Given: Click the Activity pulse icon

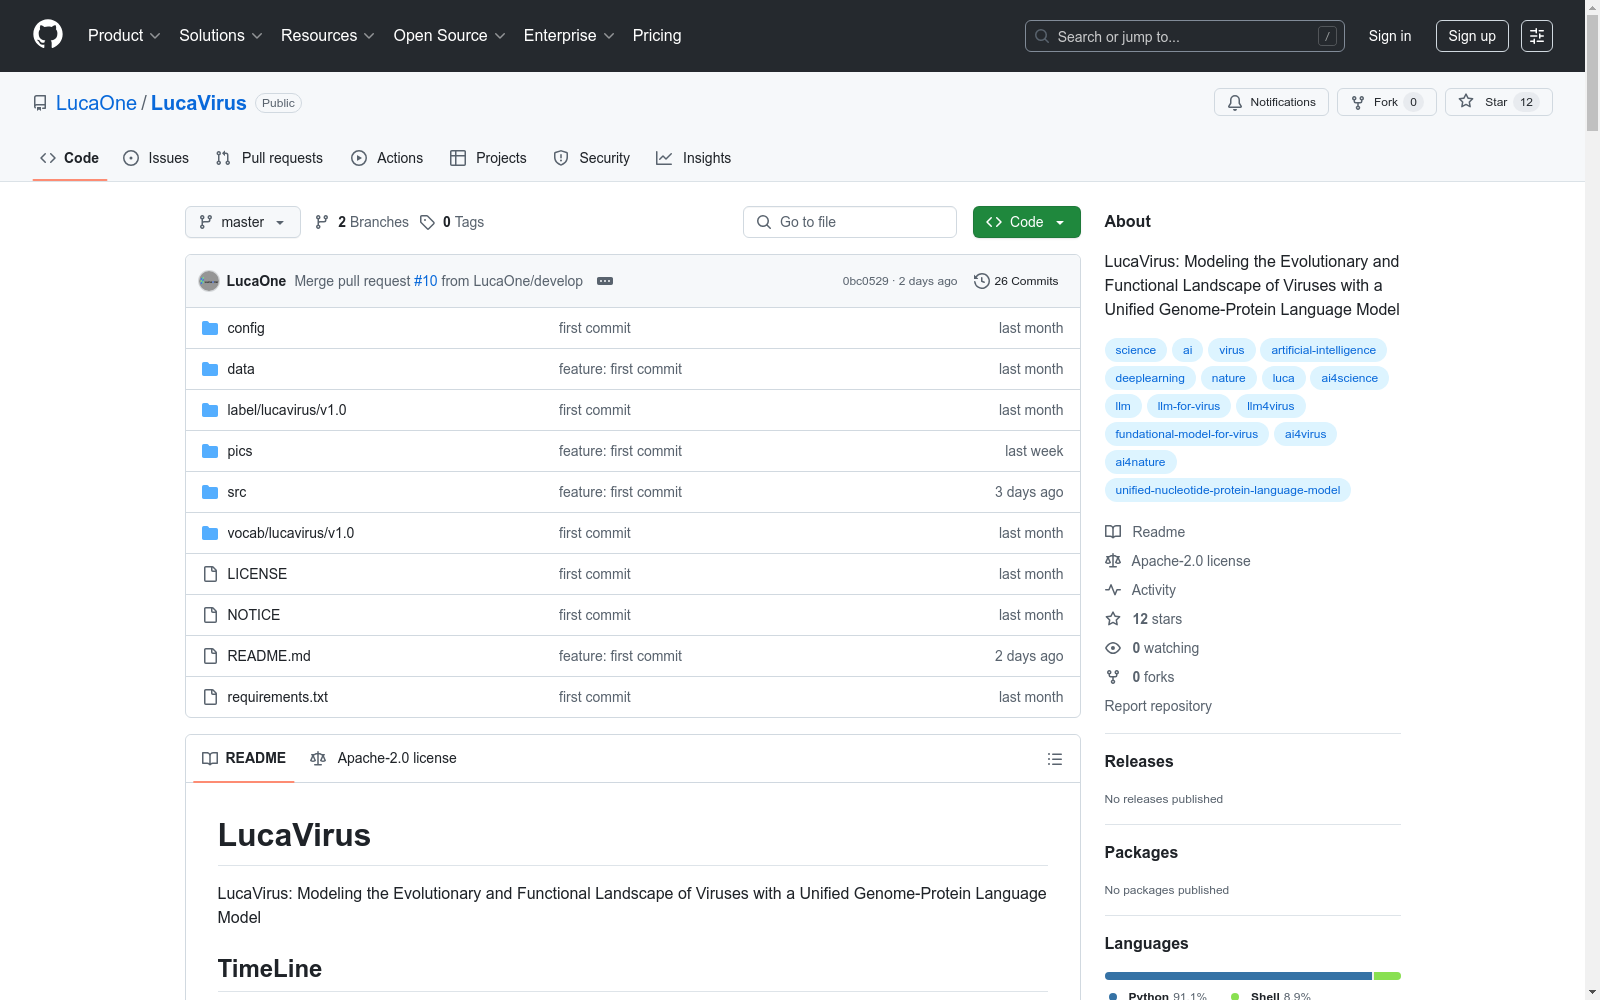Looking at the screenshot, I should tap(1113, 590).
